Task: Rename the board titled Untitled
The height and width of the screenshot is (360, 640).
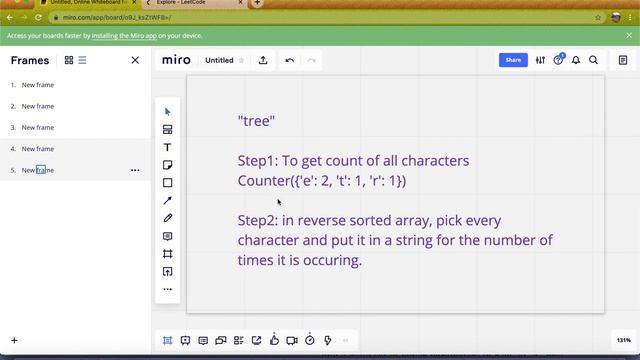Action: click(219, 60)
